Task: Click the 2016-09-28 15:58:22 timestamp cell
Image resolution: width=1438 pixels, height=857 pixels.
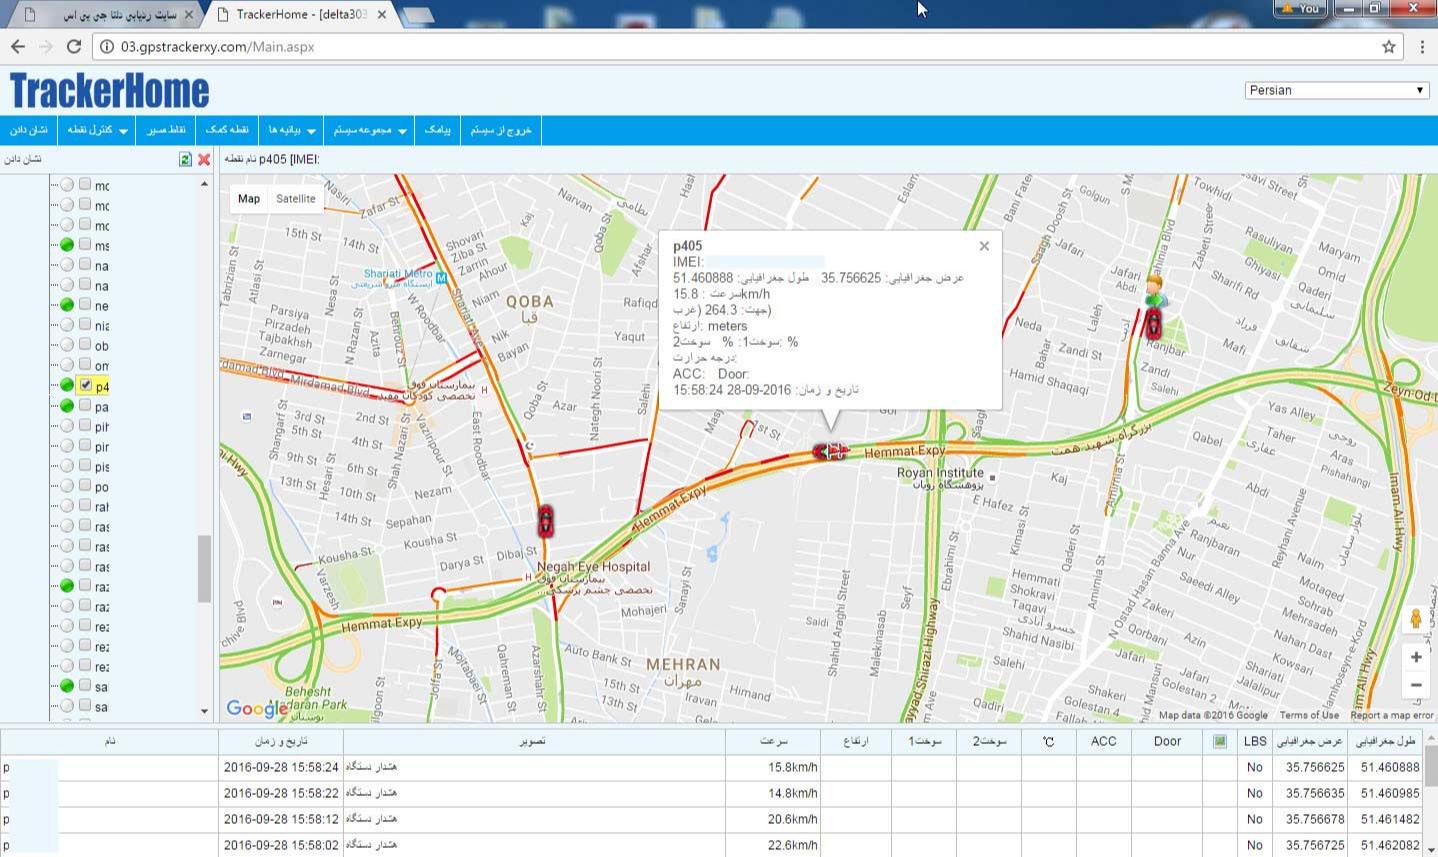Action: [281, 793]
